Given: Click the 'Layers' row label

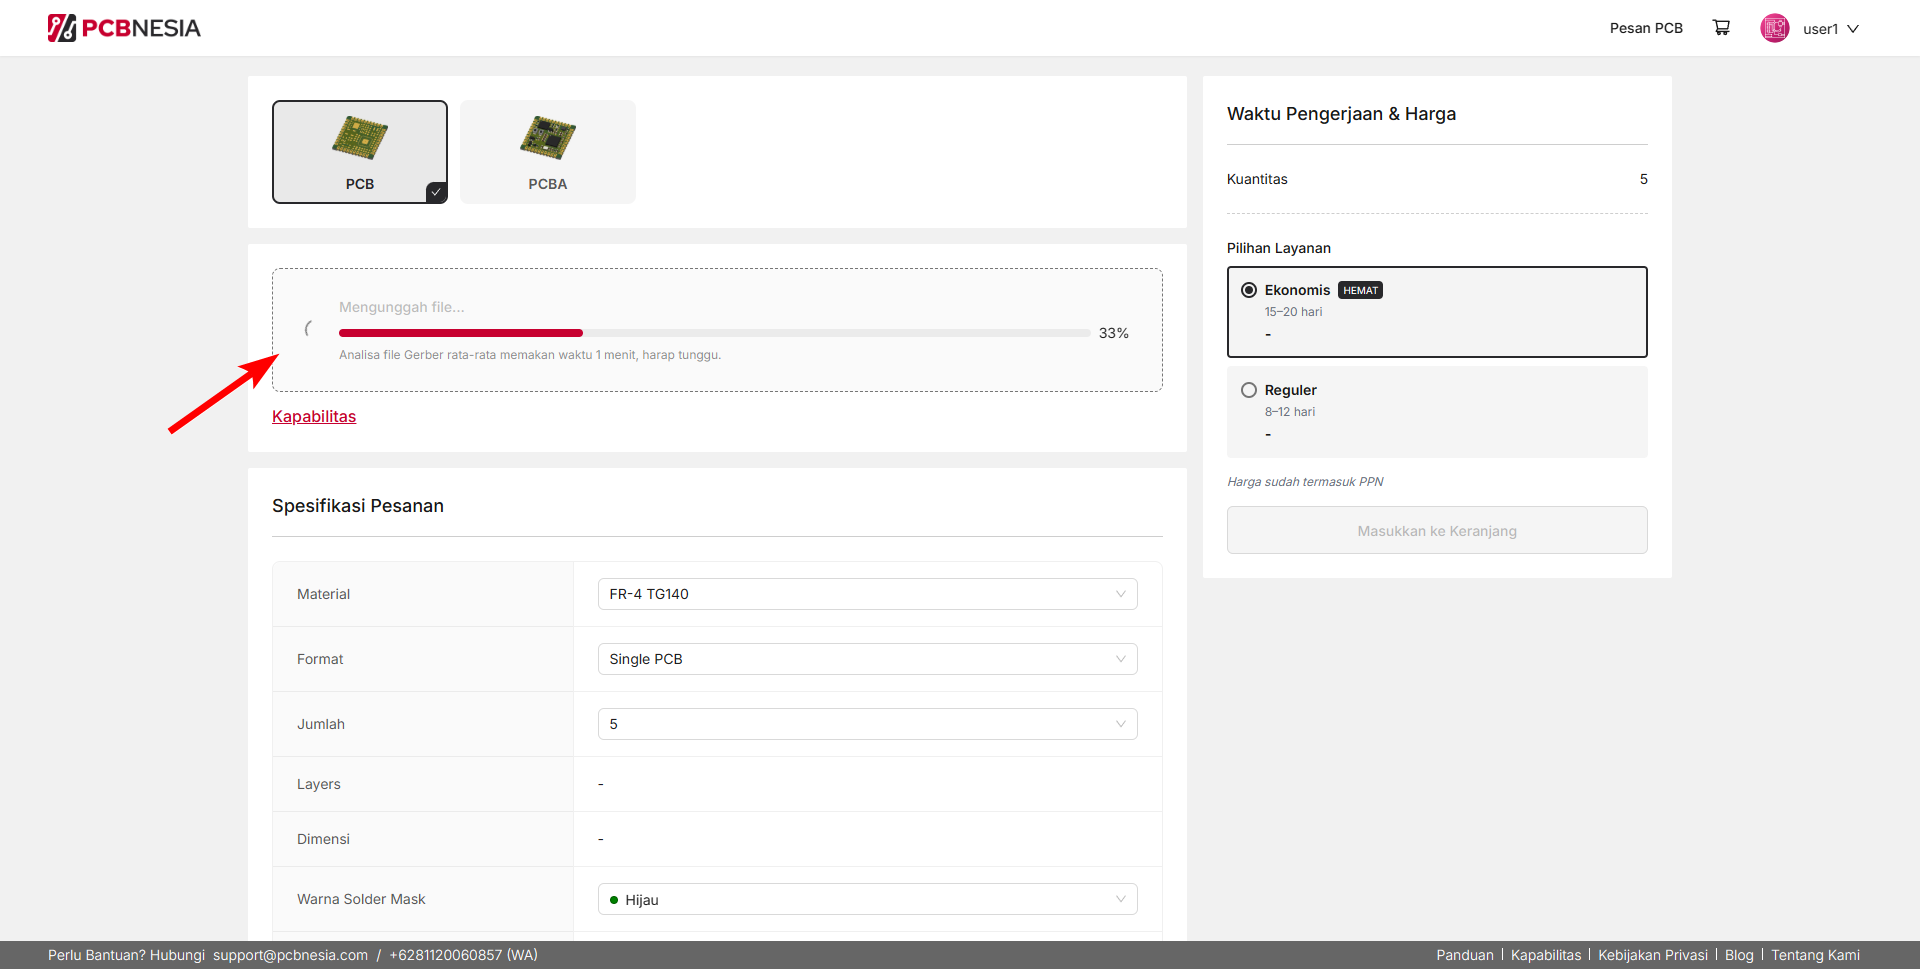Looking at the screenshot, I should [x=319, y=784].
